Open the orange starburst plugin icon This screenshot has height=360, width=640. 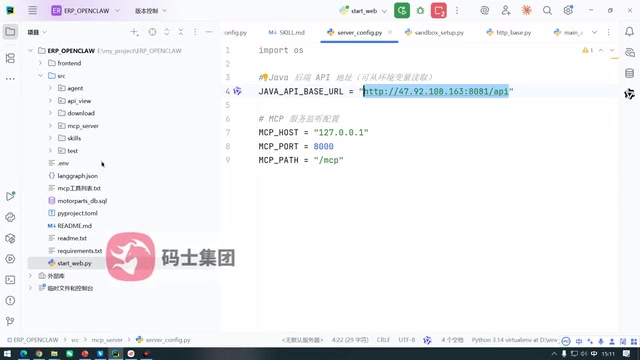coord(527,11)
